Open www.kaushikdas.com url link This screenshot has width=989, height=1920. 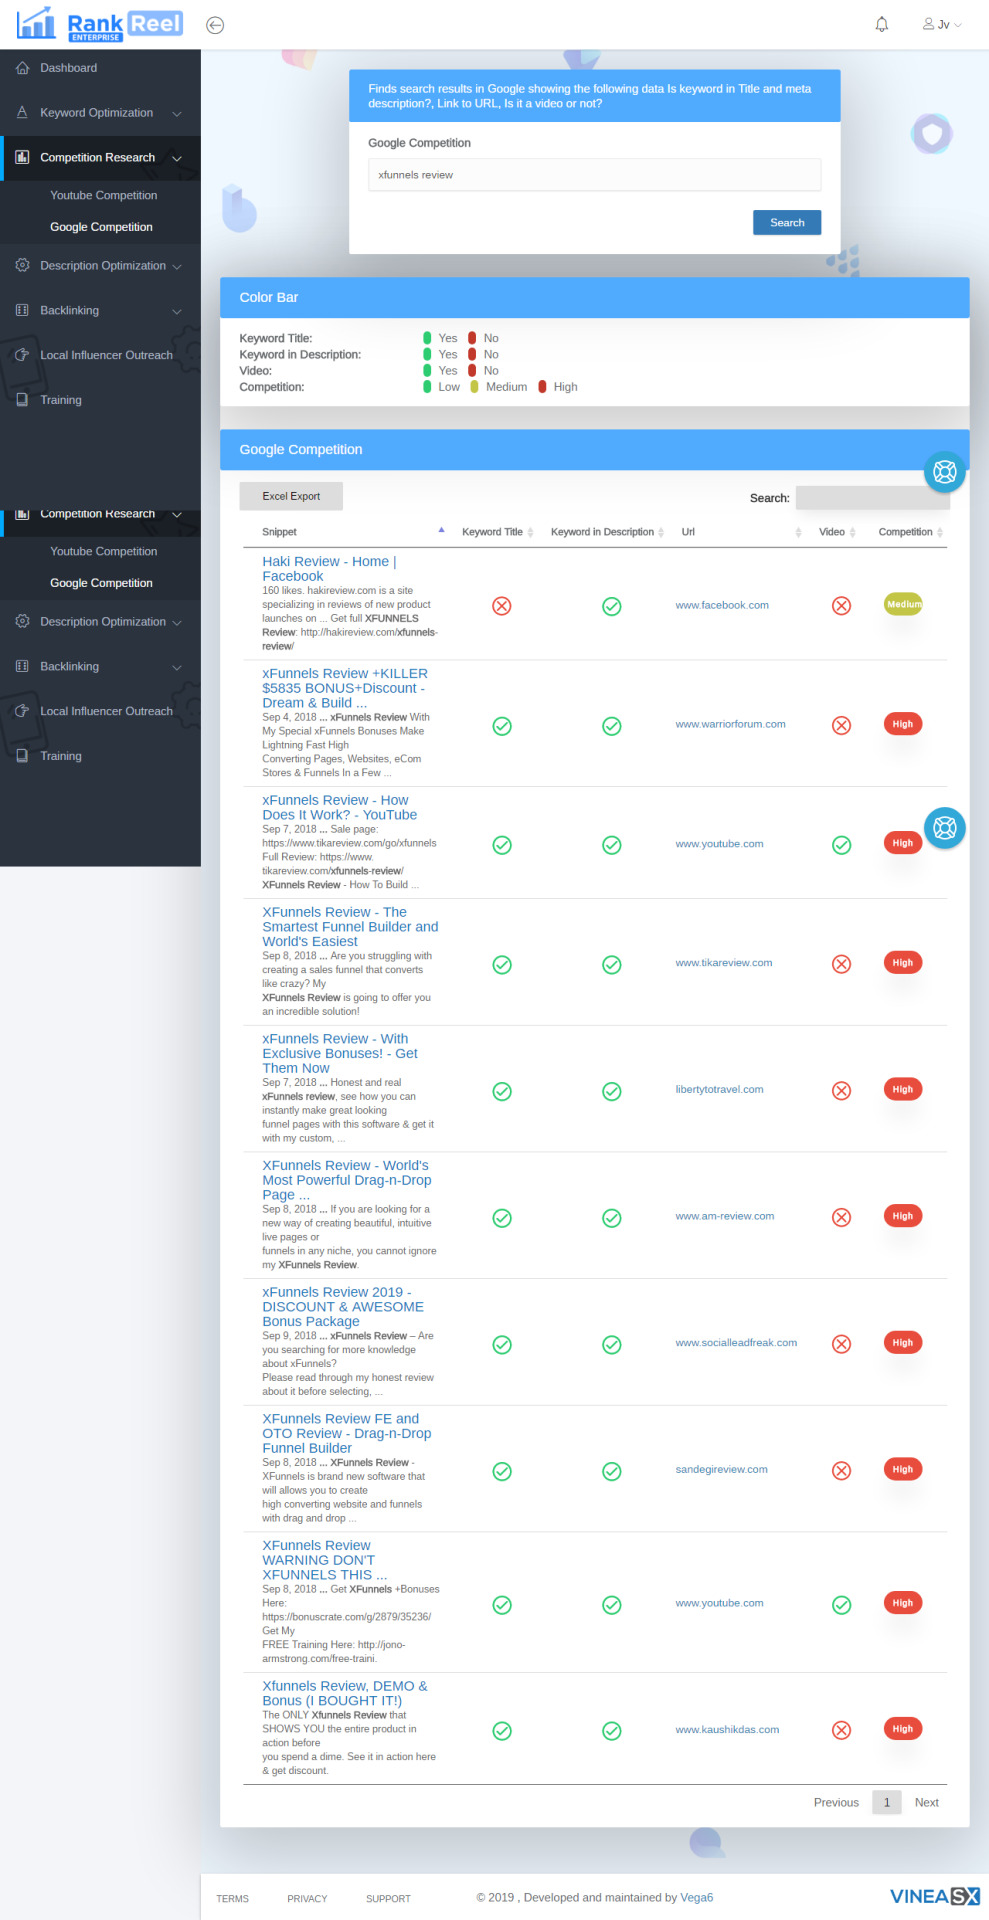(x=727, y=1730)
